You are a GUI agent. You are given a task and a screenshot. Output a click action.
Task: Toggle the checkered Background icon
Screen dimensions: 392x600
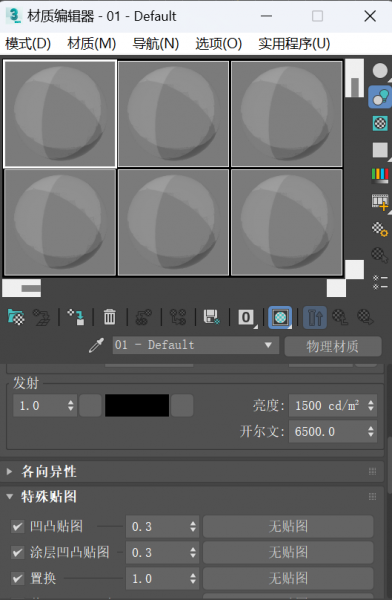[380, 124]
